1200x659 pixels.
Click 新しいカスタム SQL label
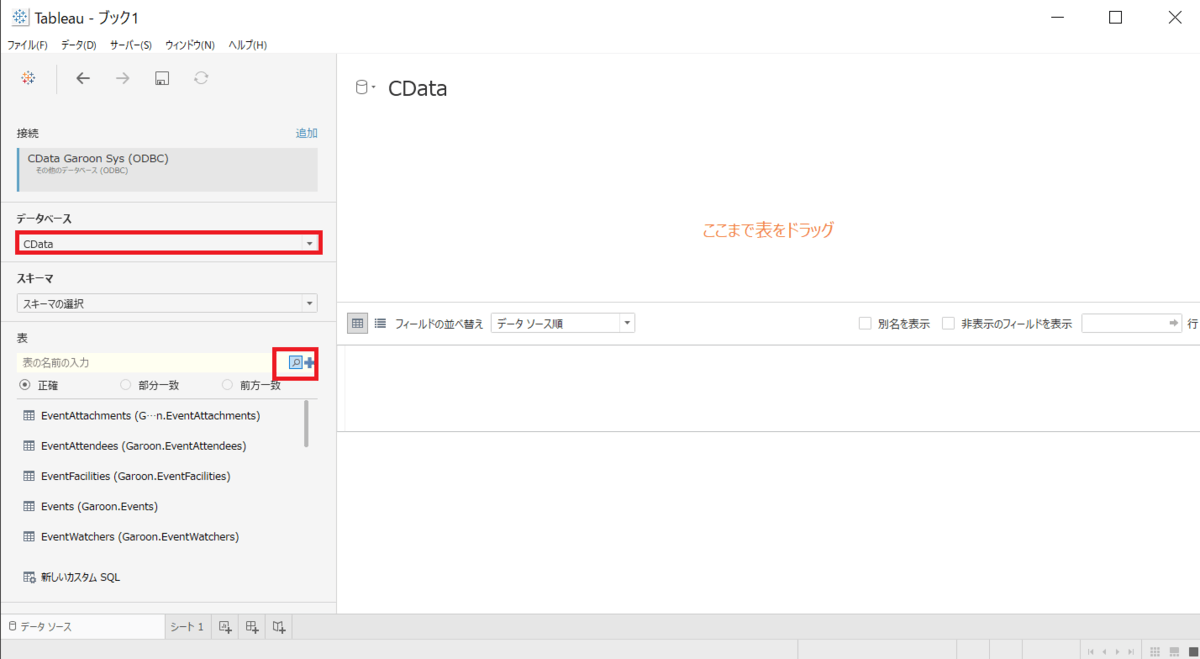(80, 577)
